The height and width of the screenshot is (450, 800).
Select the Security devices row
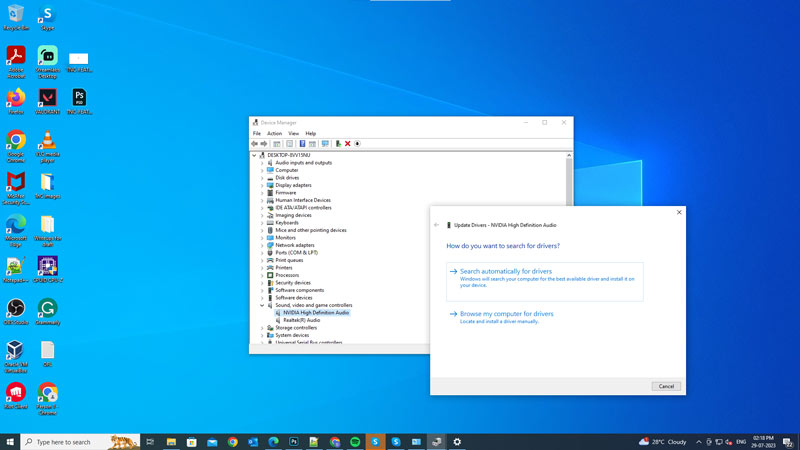(293, 283)
